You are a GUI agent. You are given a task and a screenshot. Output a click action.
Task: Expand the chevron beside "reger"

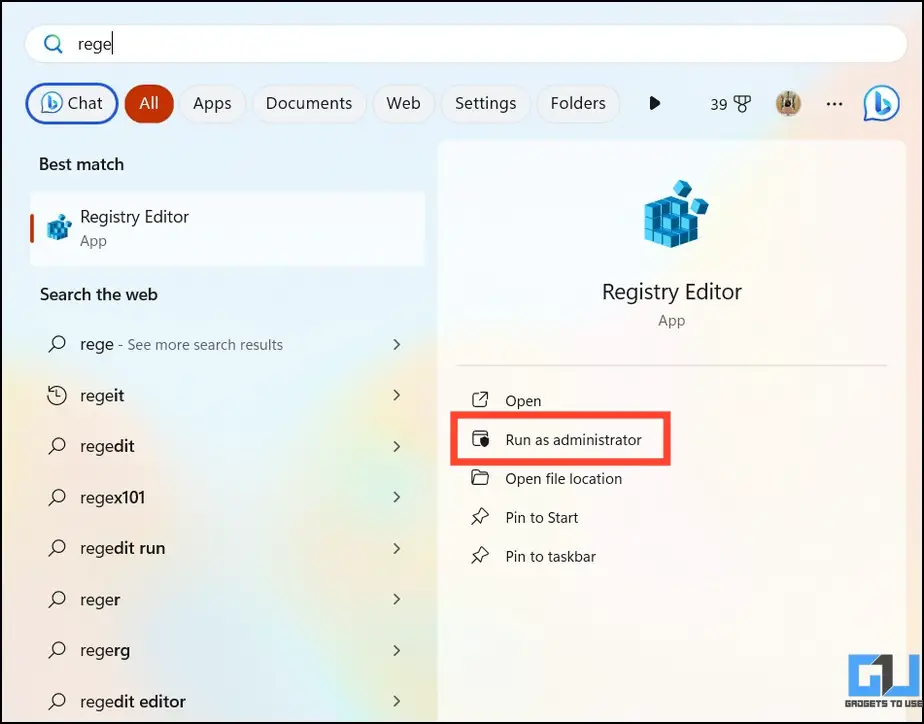coord(397,599)
